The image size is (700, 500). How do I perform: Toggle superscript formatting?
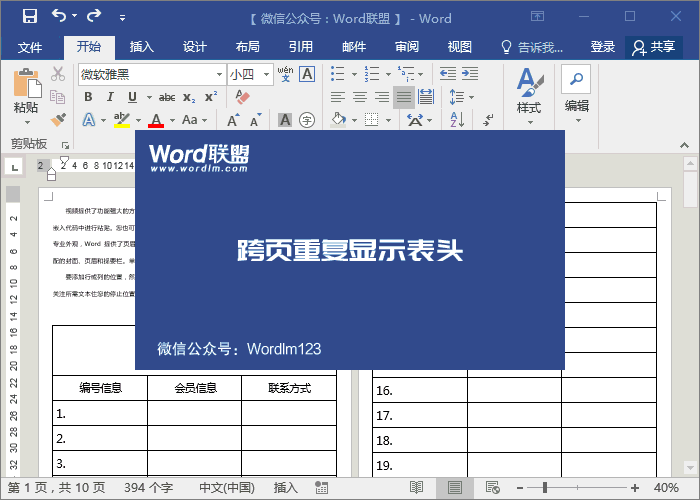click(211, 97)
